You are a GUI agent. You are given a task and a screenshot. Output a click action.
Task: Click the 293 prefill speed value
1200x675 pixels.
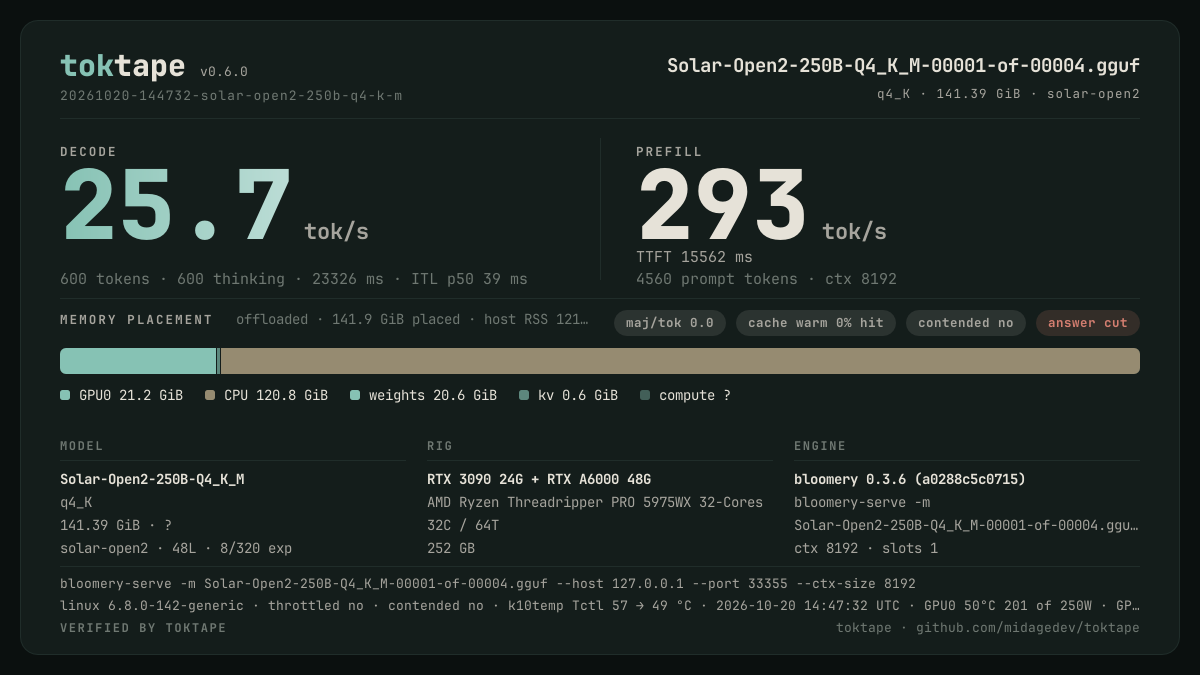click(x=722, y=207)
